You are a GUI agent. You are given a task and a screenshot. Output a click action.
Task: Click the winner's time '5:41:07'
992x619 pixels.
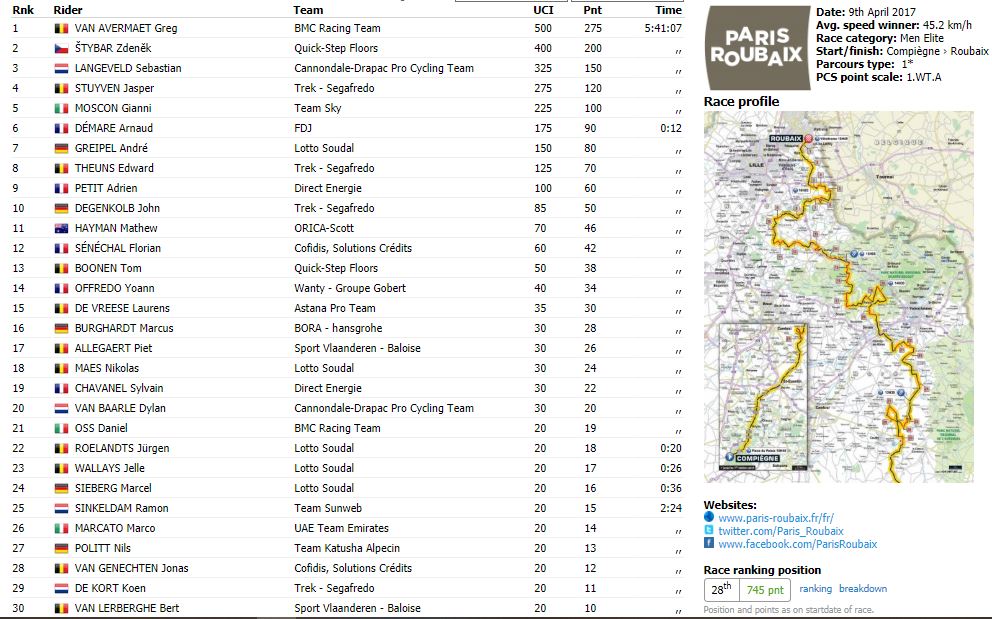(663, 28)
